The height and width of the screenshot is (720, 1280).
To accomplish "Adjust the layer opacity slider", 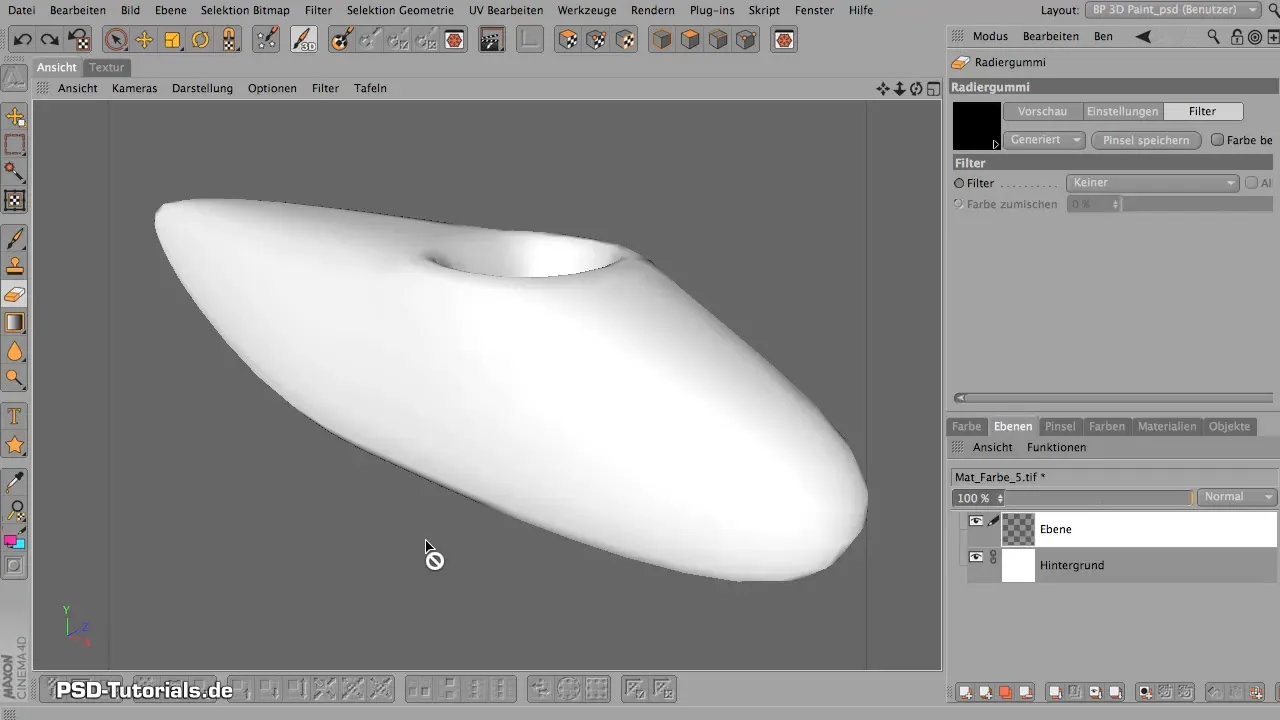I will (1099, 497).
